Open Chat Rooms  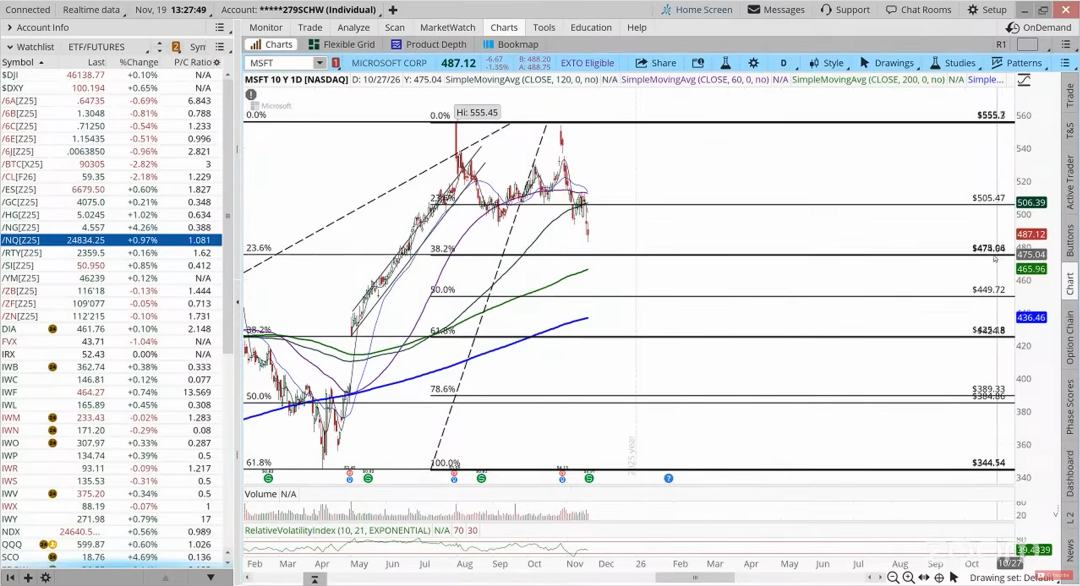click(x=918, y=10)
